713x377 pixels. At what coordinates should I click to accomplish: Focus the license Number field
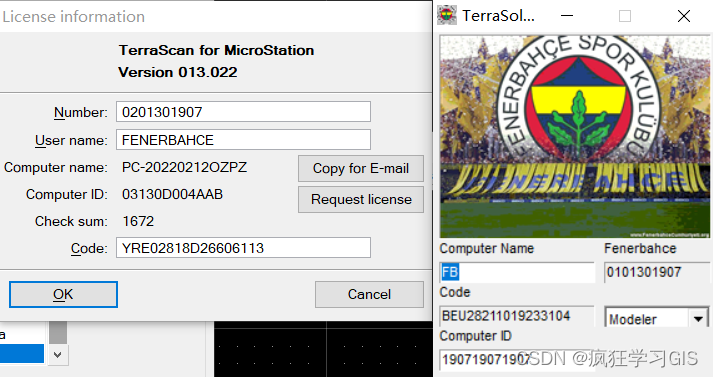click(x=243, y=112)
